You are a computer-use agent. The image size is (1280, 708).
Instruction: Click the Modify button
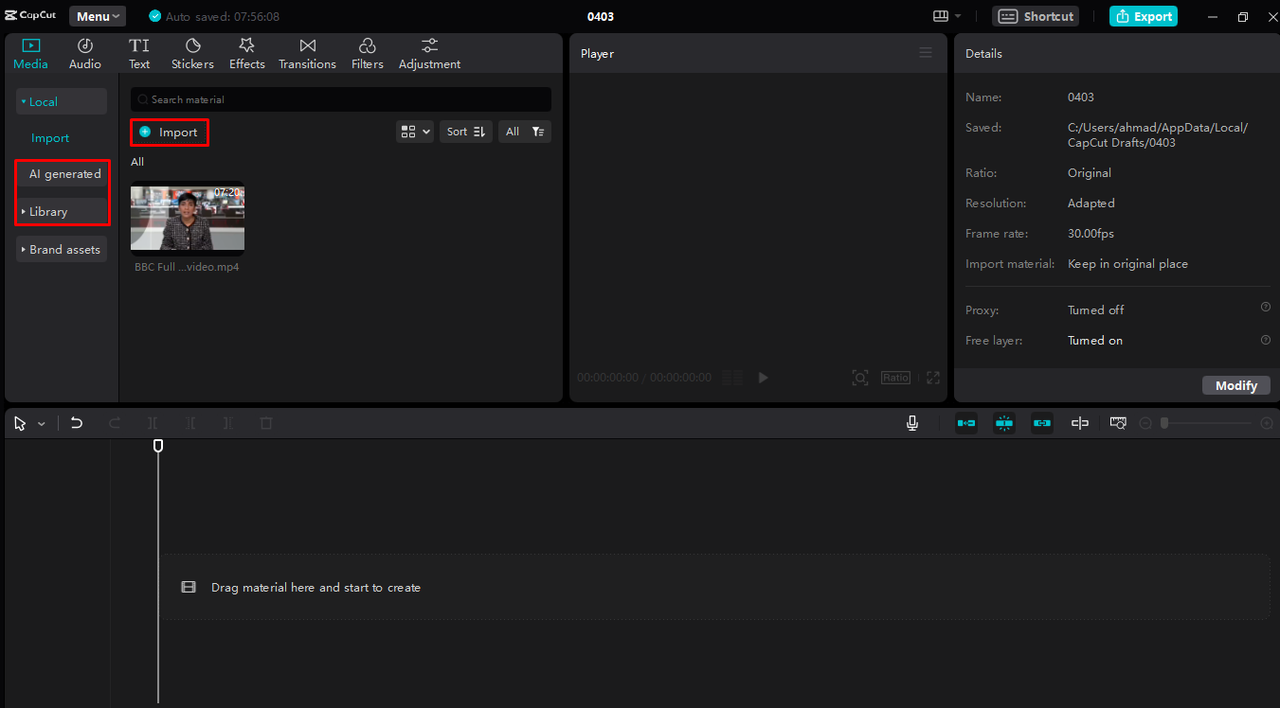[x=1236, y=385]
